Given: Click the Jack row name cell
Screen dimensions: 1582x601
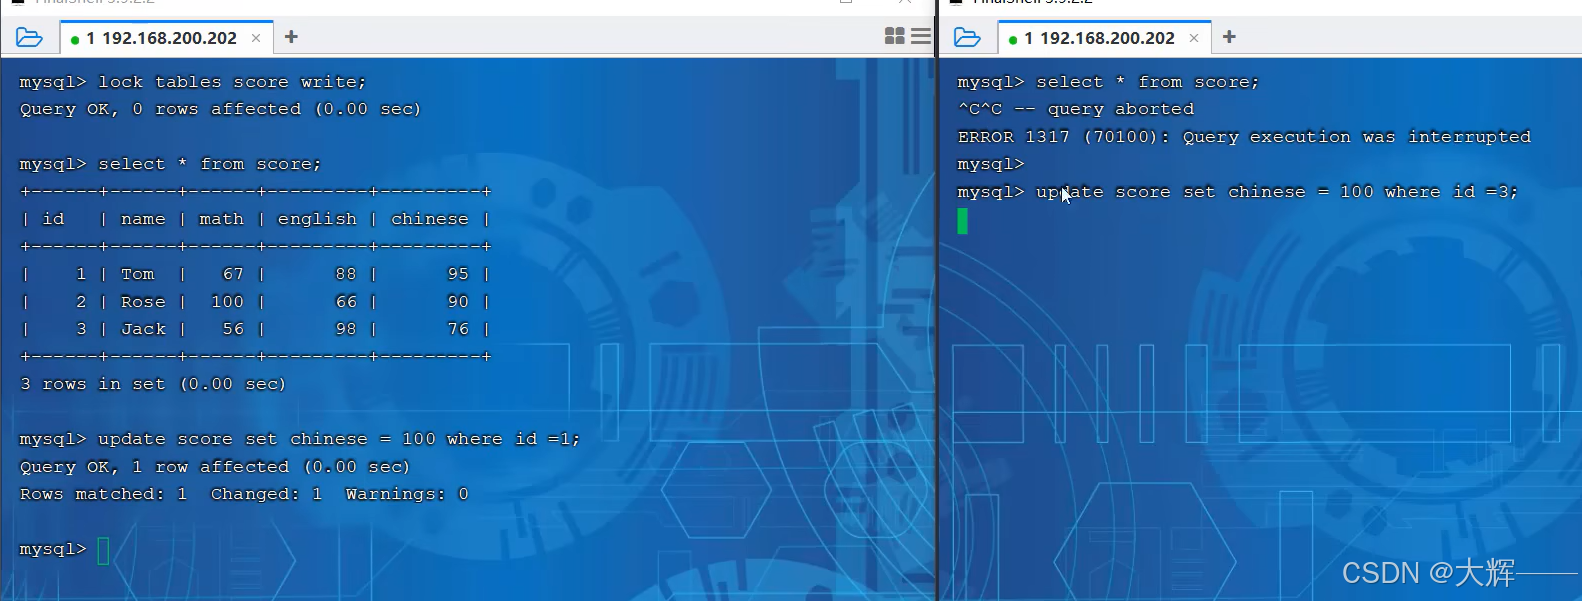Looking at the screenshot, I should click(x=143, y=329).
